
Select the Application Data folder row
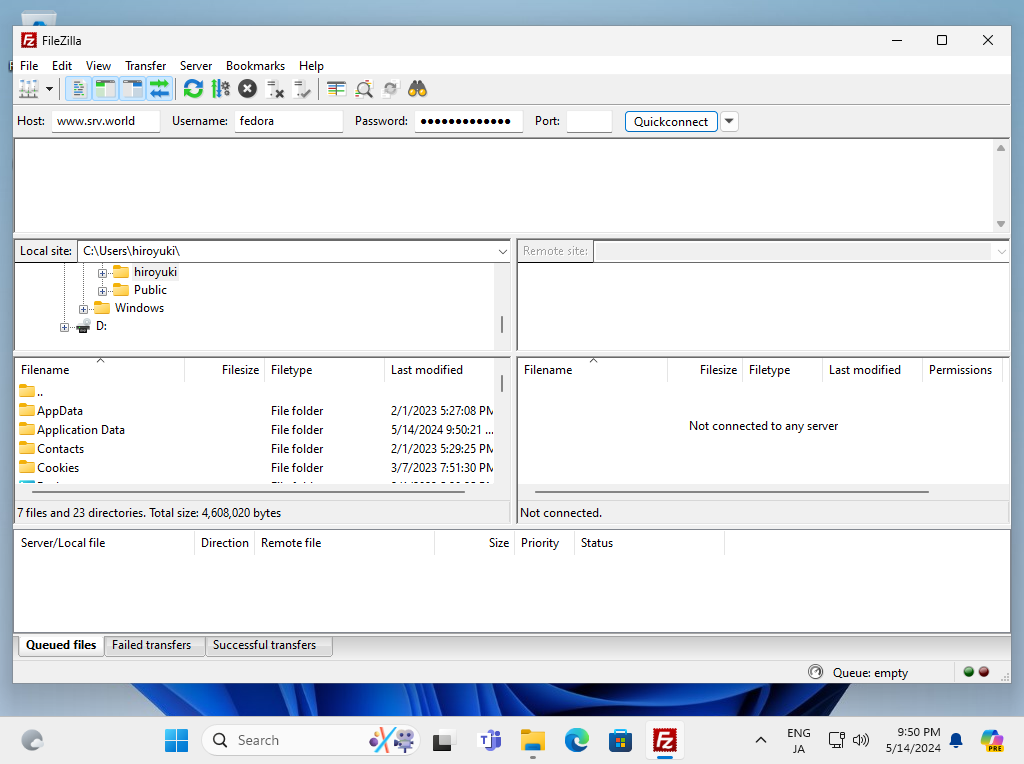(255, 430)
